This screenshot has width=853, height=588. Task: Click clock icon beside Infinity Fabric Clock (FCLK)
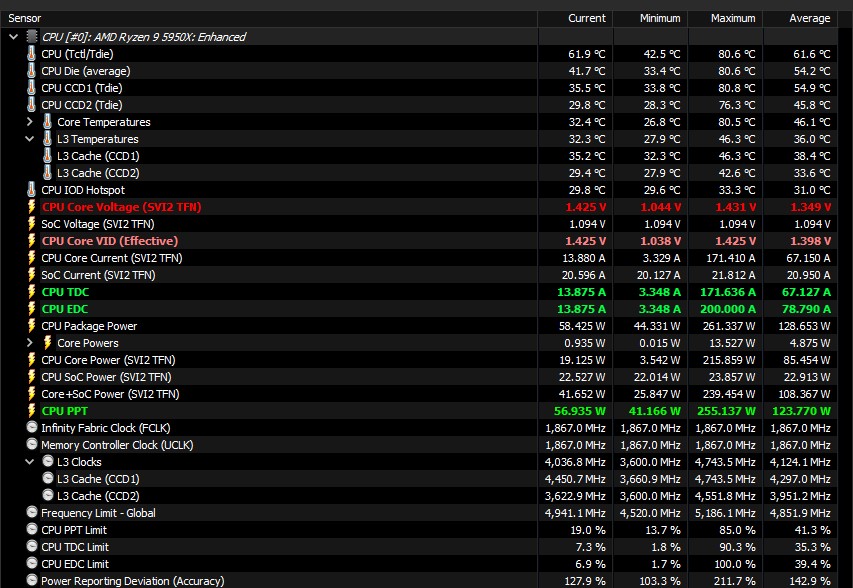tap(32, 427)
